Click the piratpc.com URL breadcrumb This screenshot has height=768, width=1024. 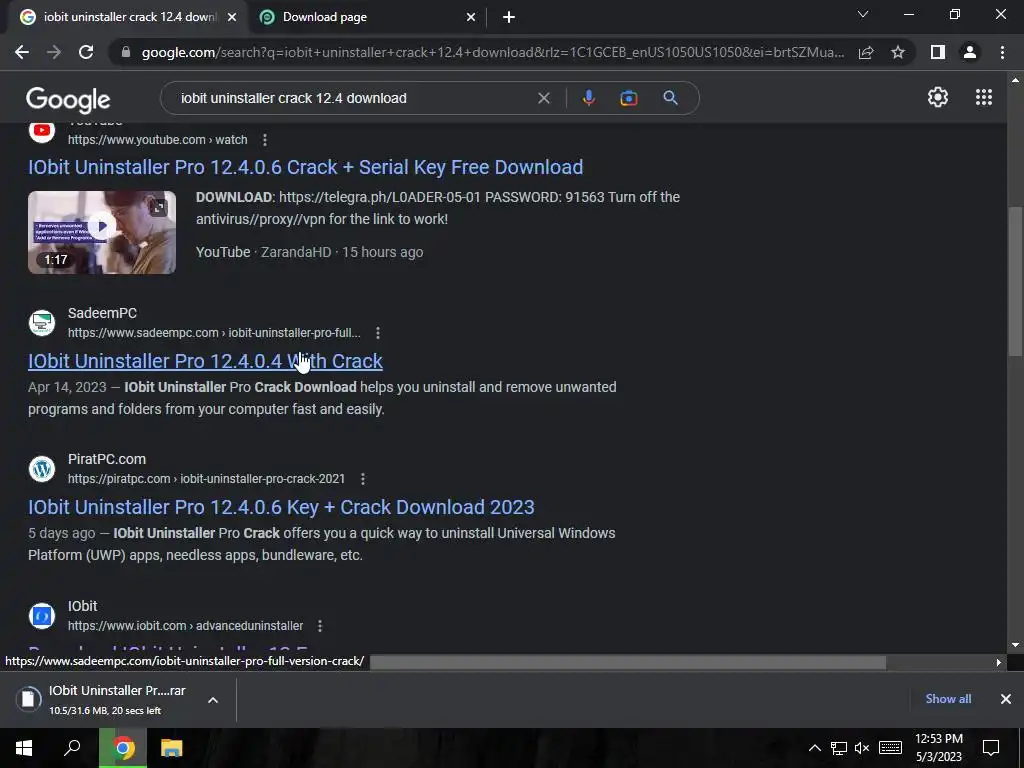(206, 479)
